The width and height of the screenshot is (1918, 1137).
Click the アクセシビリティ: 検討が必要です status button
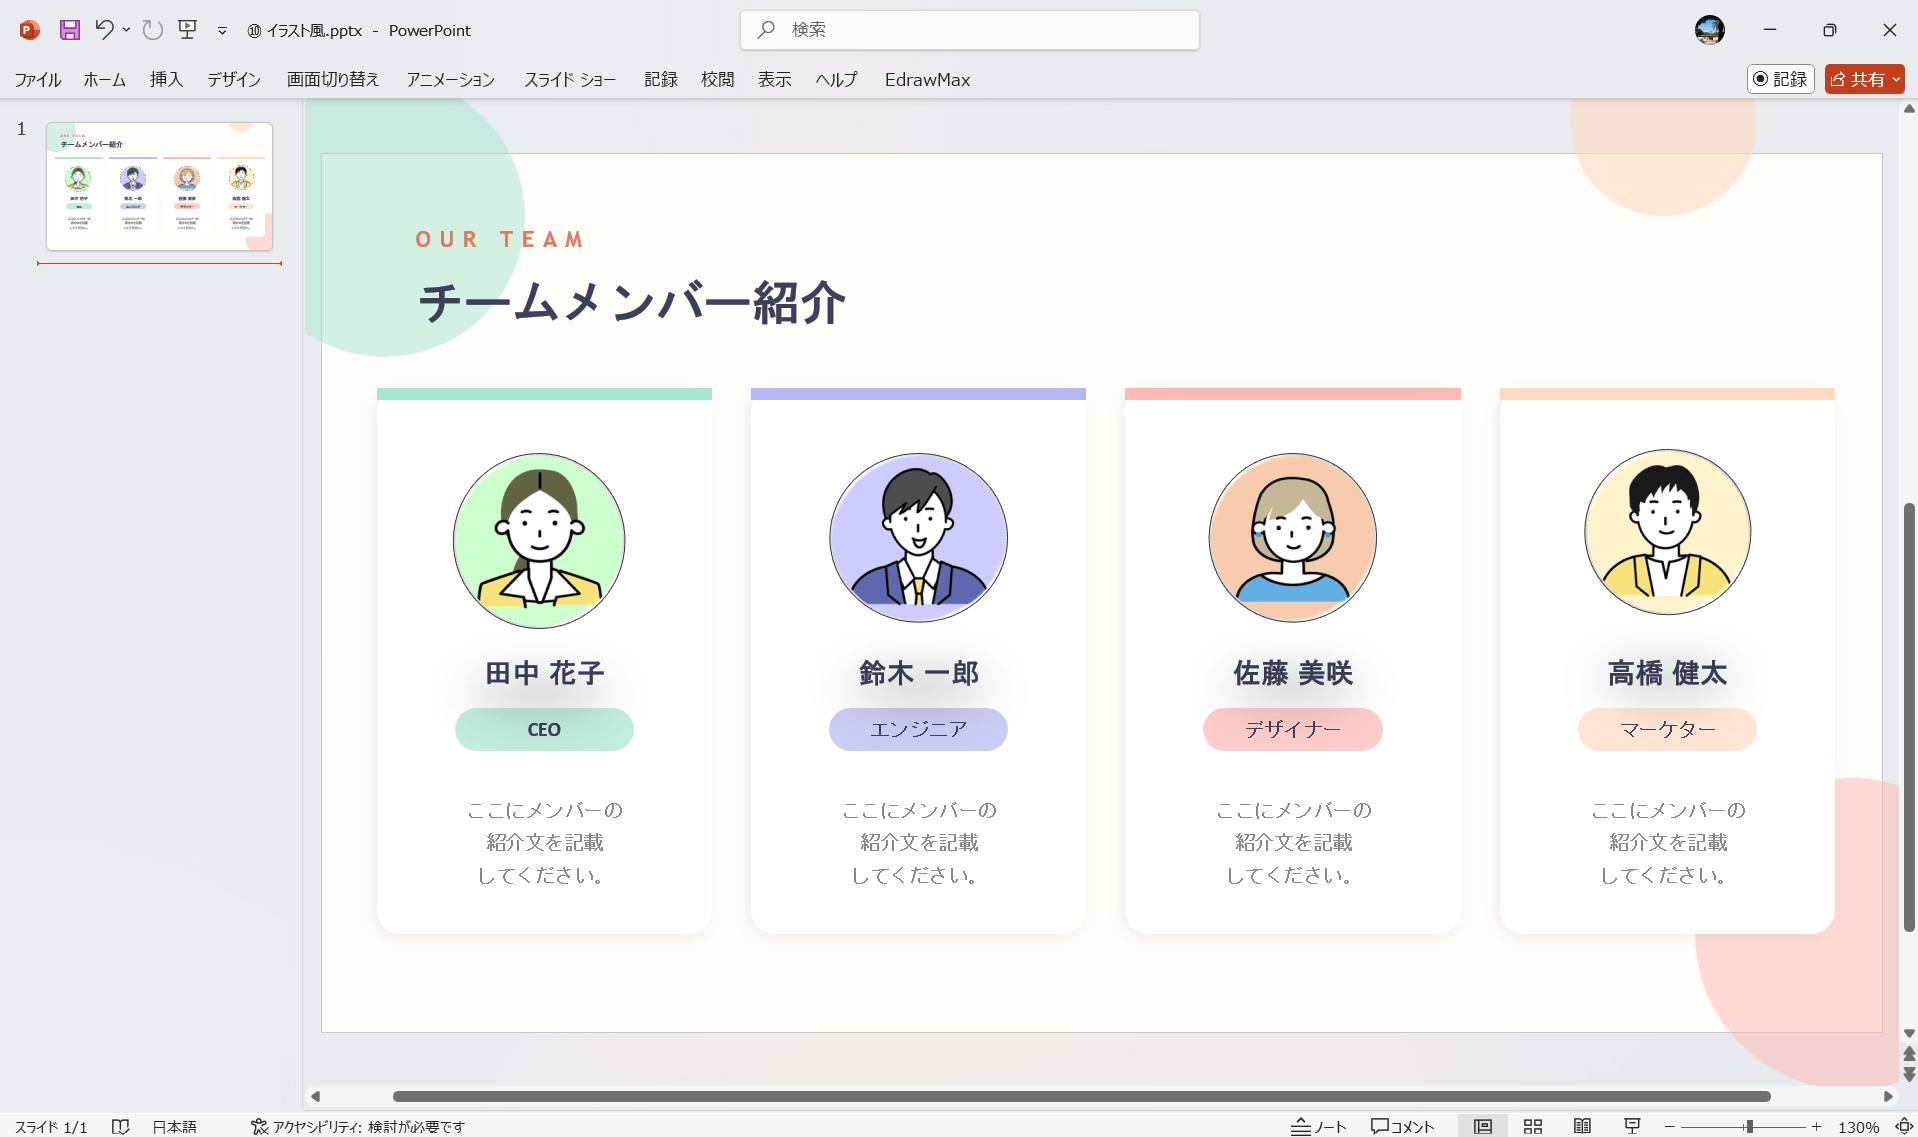pos(357,1126)
